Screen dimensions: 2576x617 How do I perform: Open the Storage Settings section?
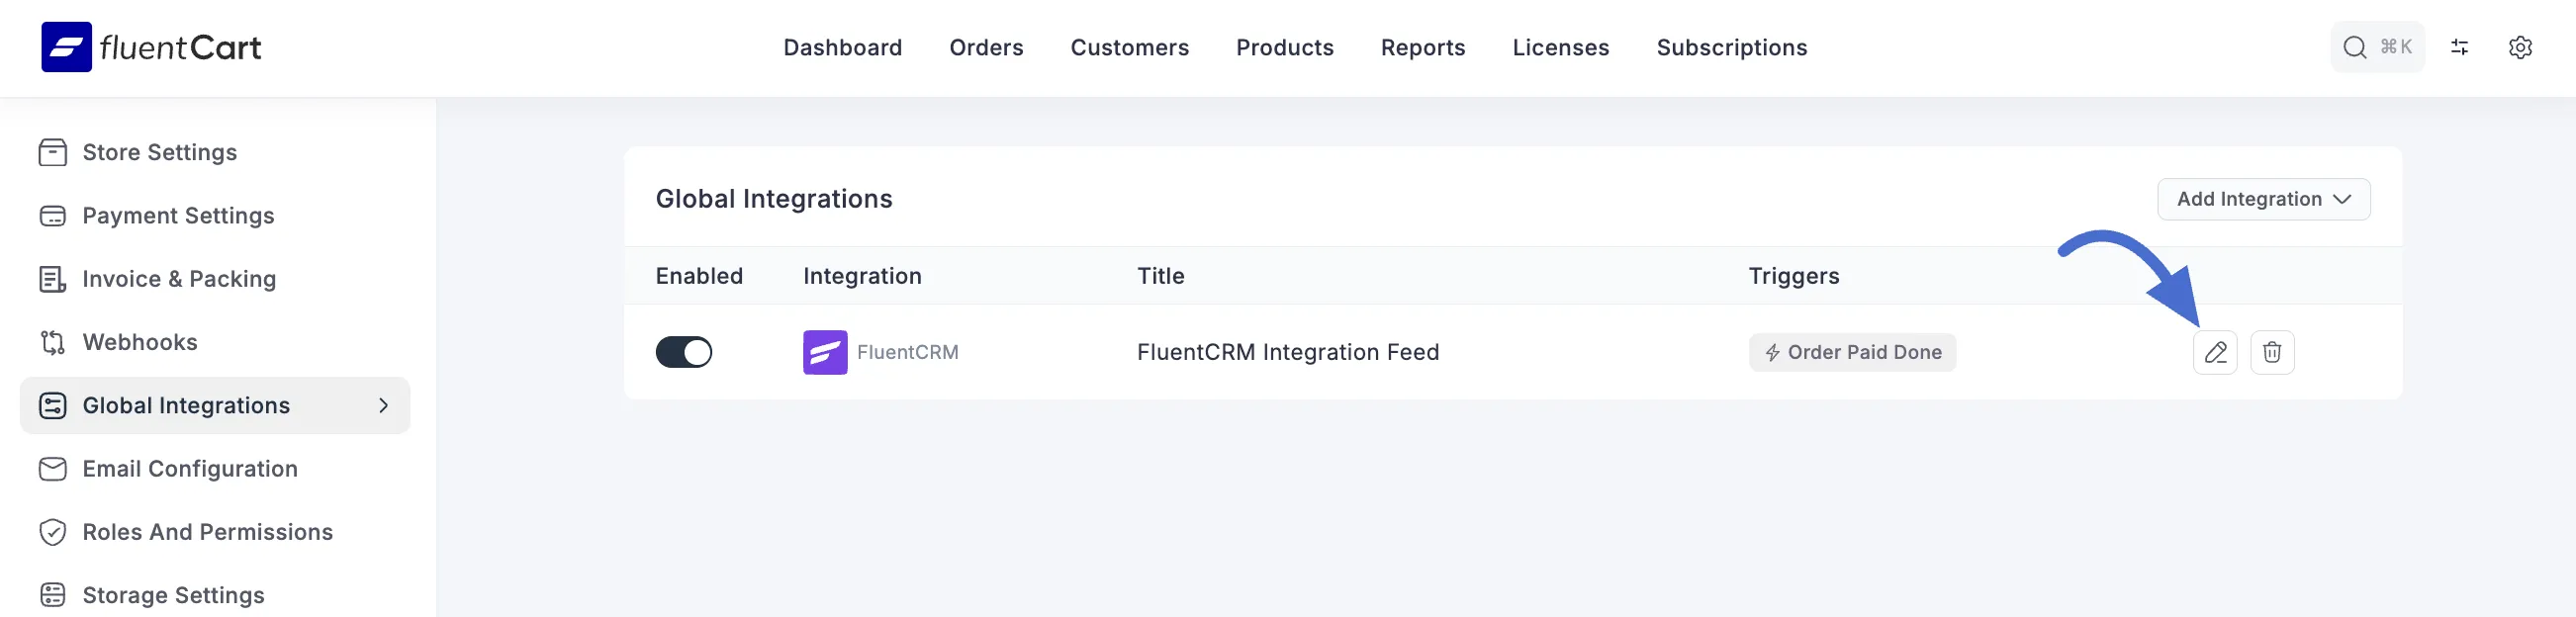[x=172, y=594]
